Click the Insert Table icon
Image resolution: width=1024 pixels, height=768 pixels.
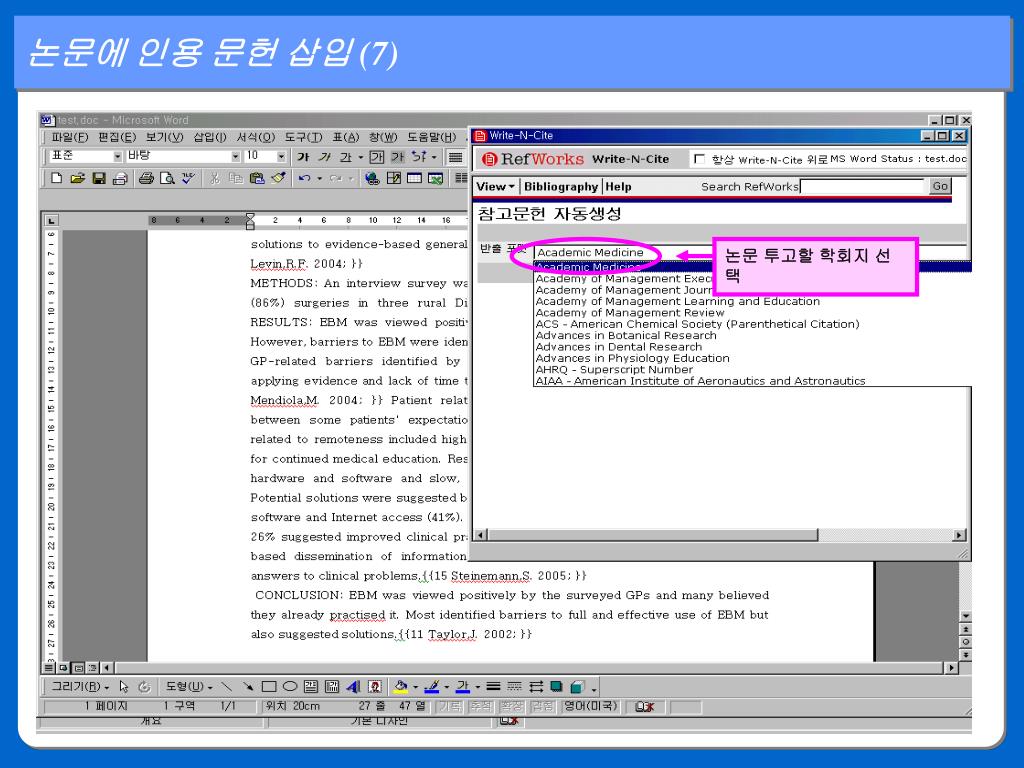point(414,178)
